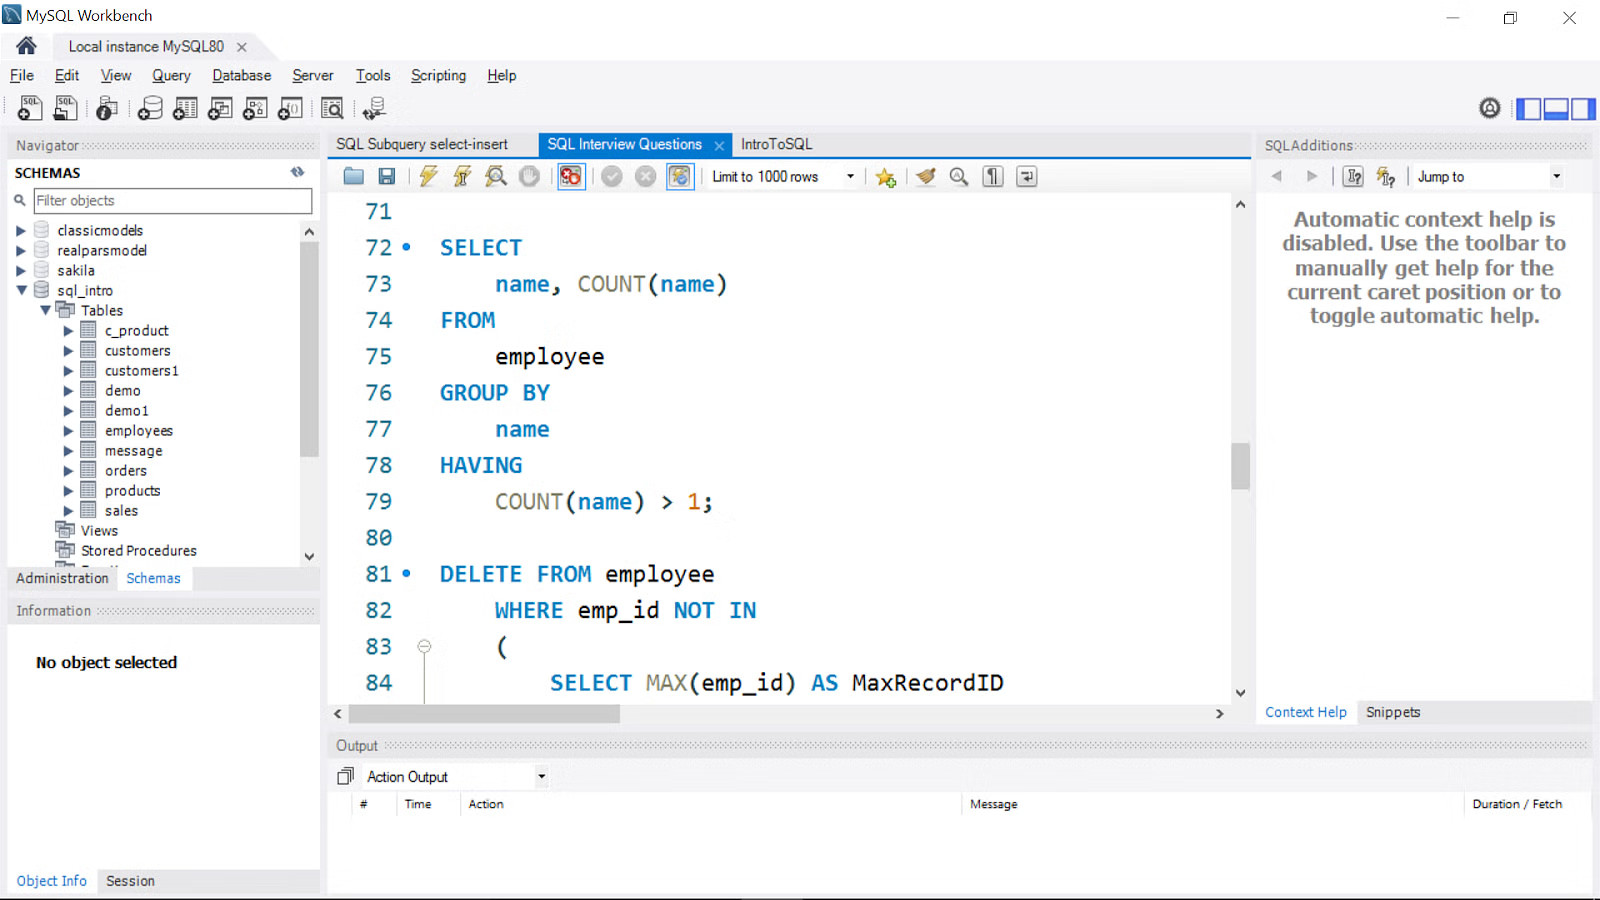The height and width of the screenshot is (900, 1600).
Task: Toggle auto-commit mode button
Action: tap(680, 177)
